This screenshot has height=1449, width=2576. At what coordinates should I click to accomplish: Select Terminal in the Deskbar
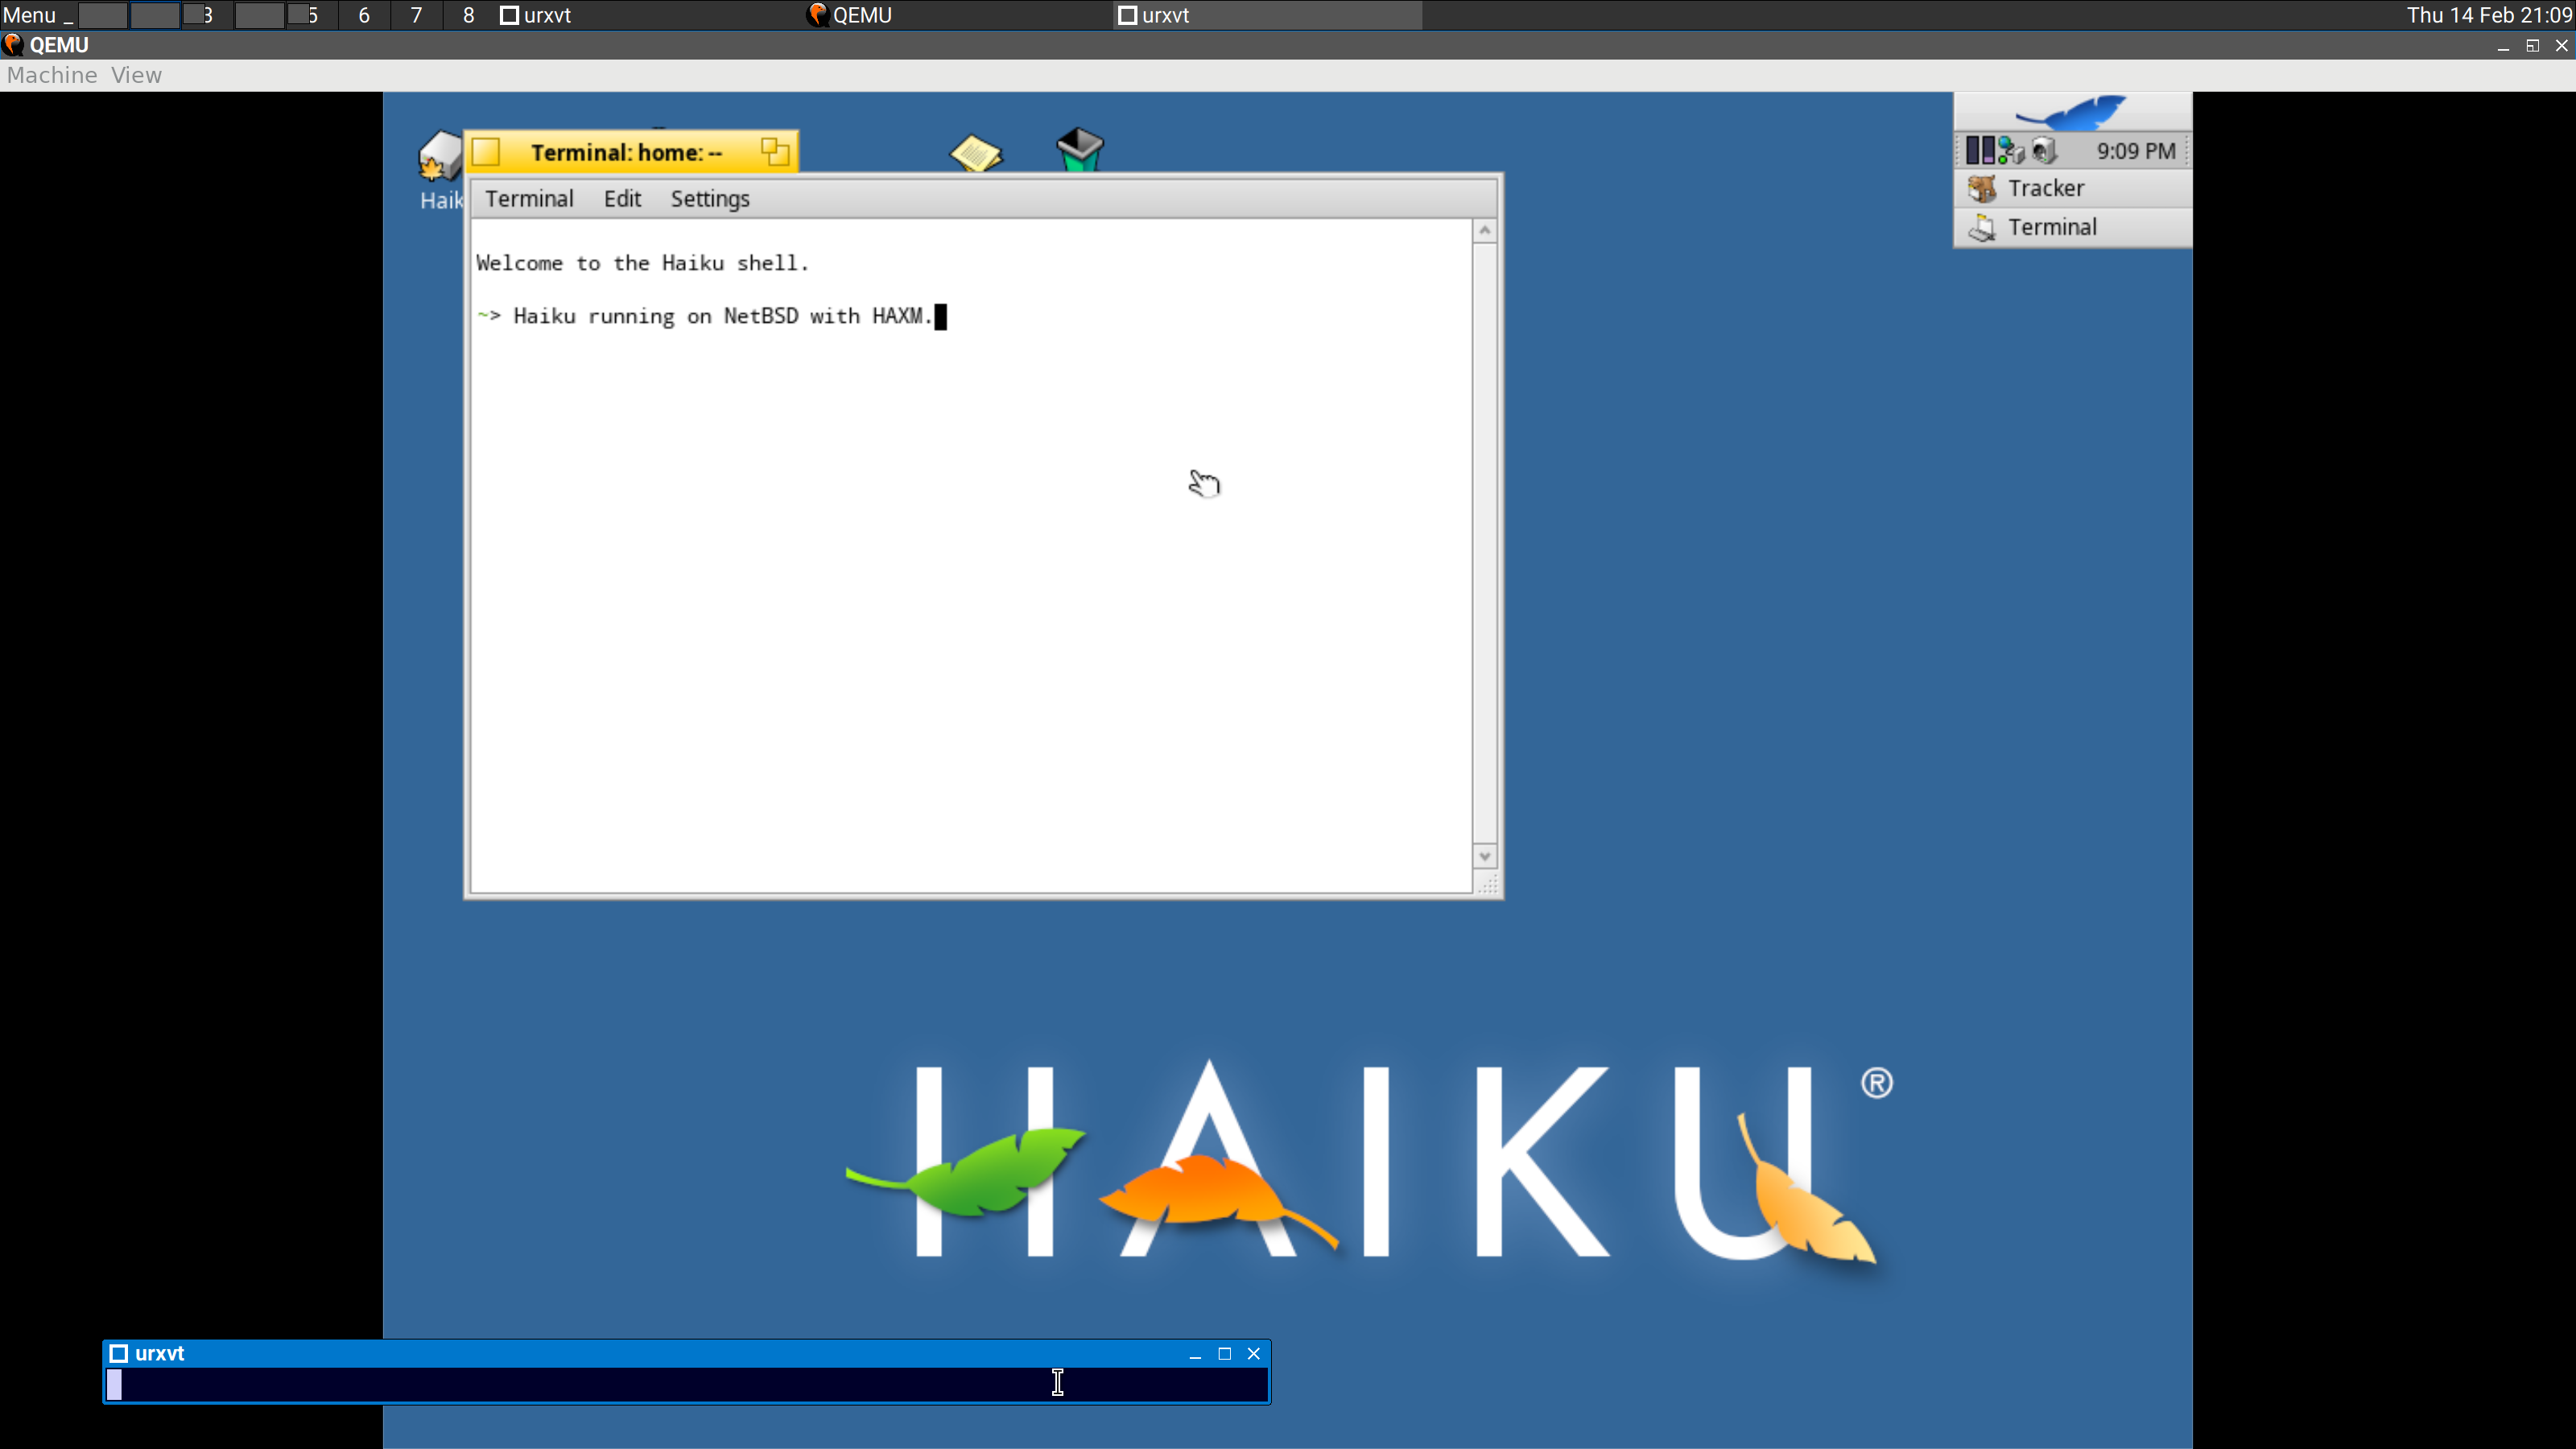(2072, 227)
